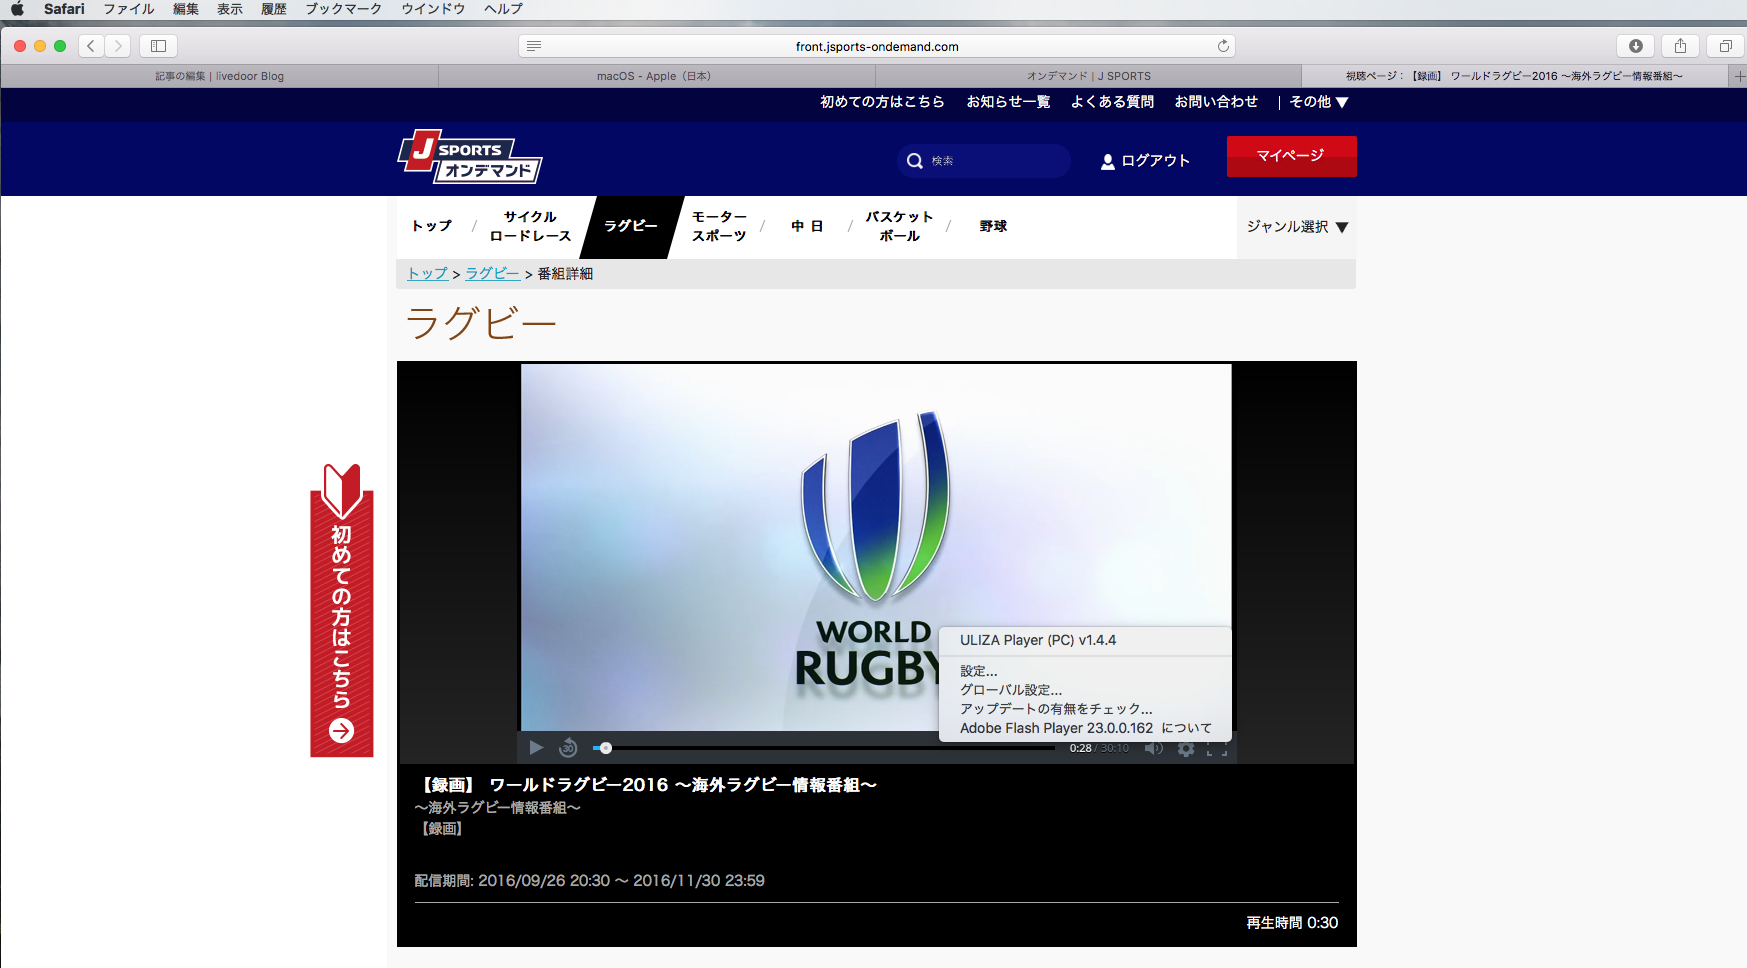The width and height of the screenshot is (1747, 968).
Task: Open the ウインドウ menu
Action: [433, 9]
